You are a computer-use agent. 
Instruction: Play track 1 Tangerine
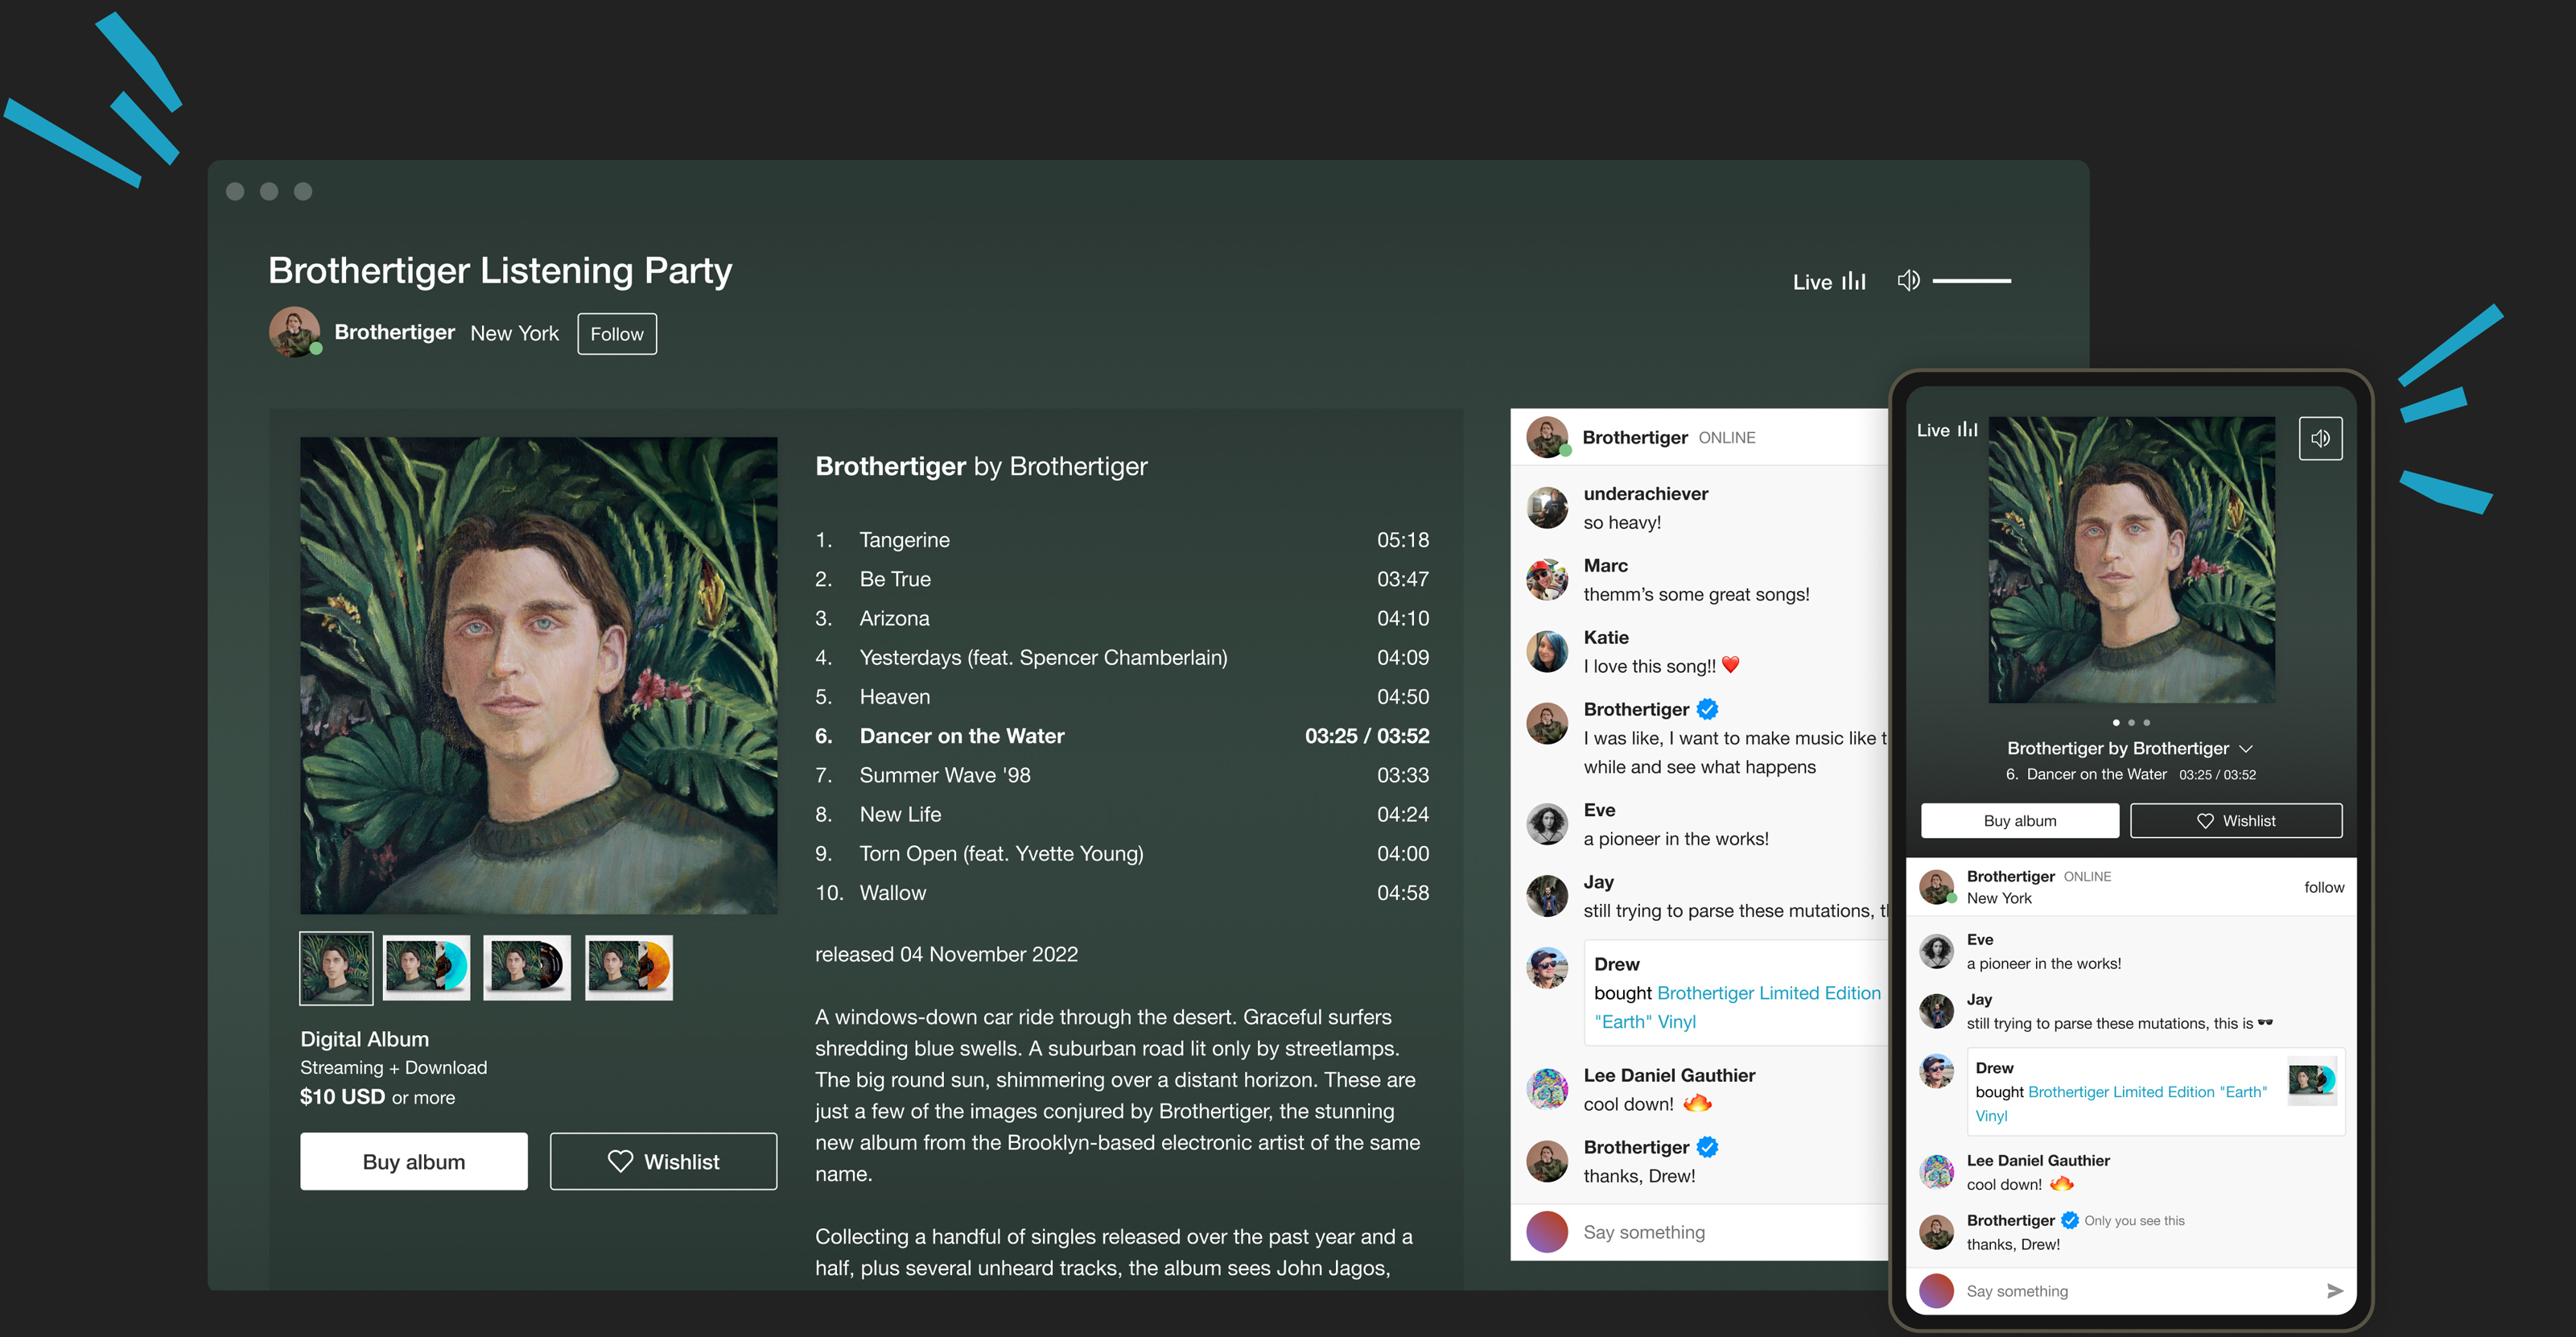pos(1122,540)
